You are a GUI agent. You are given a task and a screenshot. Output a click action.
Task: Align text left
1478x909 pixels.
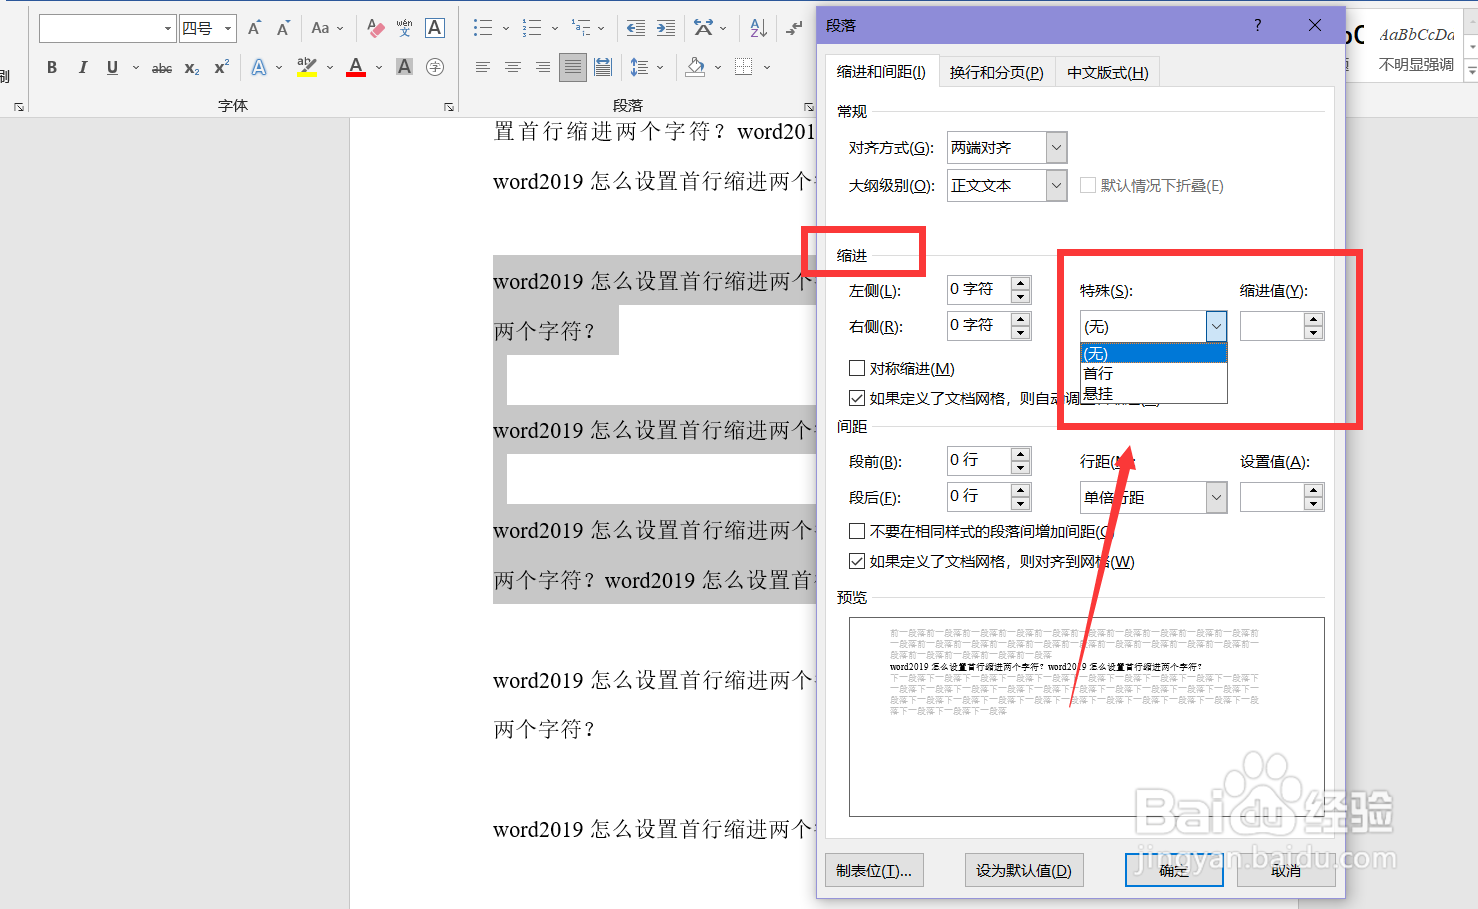pyautogui.click(x=483, y=67)
